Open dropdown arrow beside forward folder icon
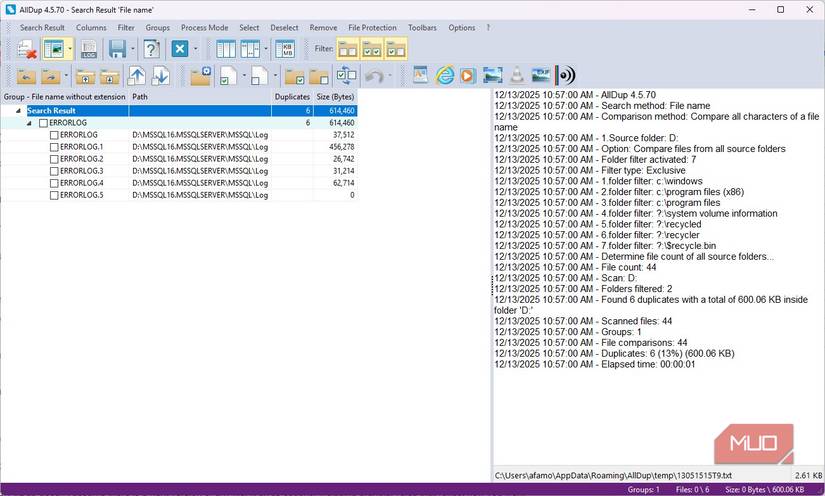The image size is (825, 496). click(66, 76)
